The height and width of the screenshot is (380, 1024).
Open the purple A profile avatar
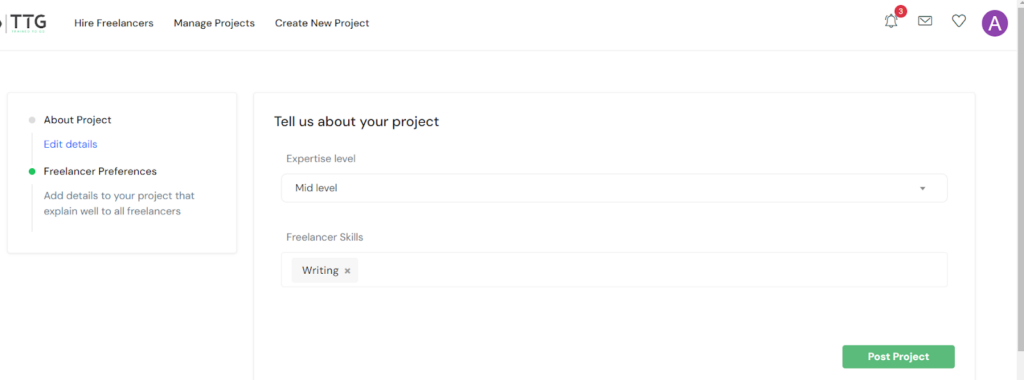click(x=995, y=24)
